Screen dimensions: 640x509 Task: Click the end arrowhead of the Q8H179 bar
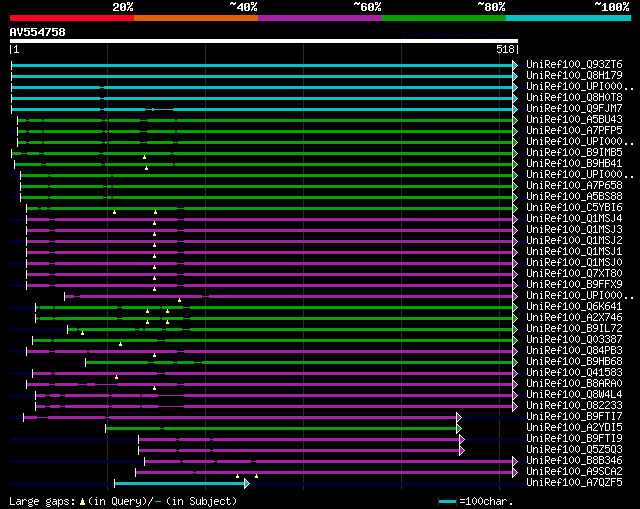coord(515,76)
